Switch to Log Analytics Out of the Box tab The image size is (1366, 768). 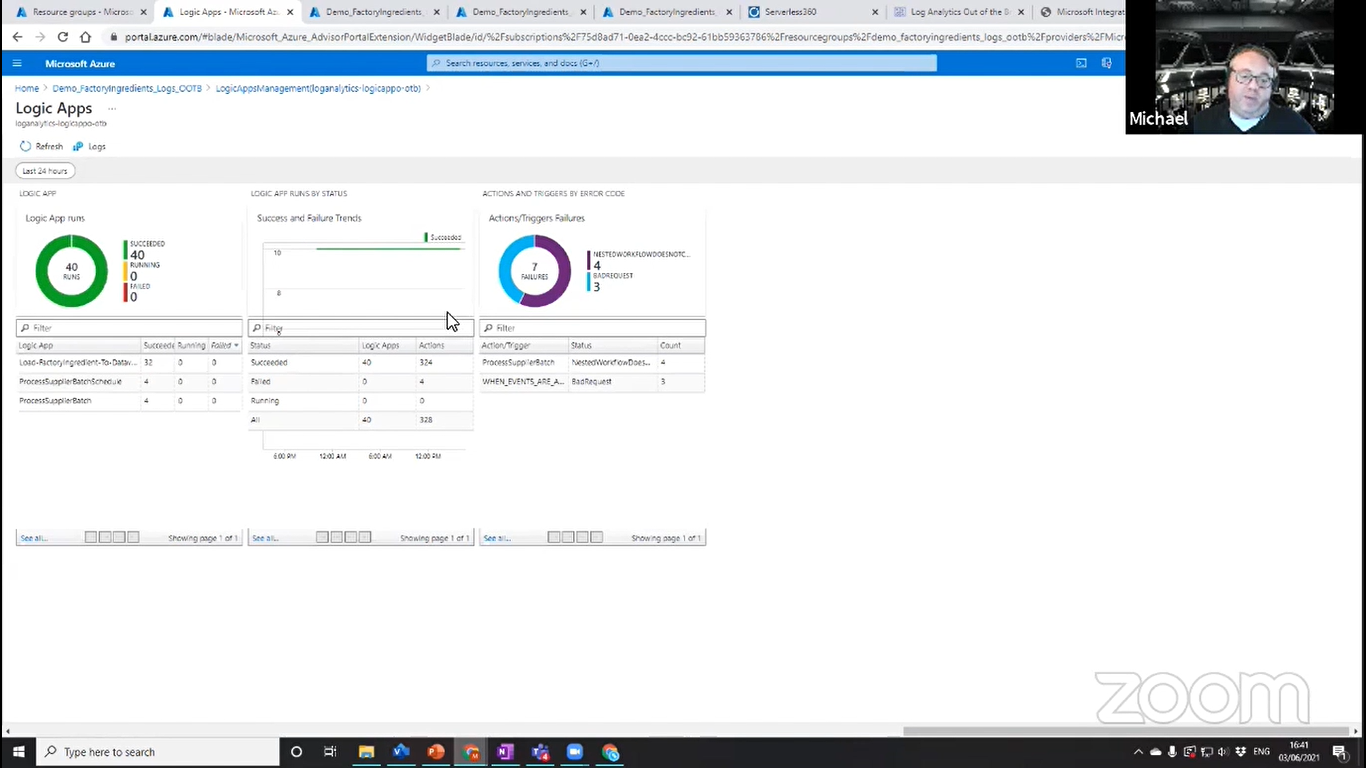coord(957,12)
